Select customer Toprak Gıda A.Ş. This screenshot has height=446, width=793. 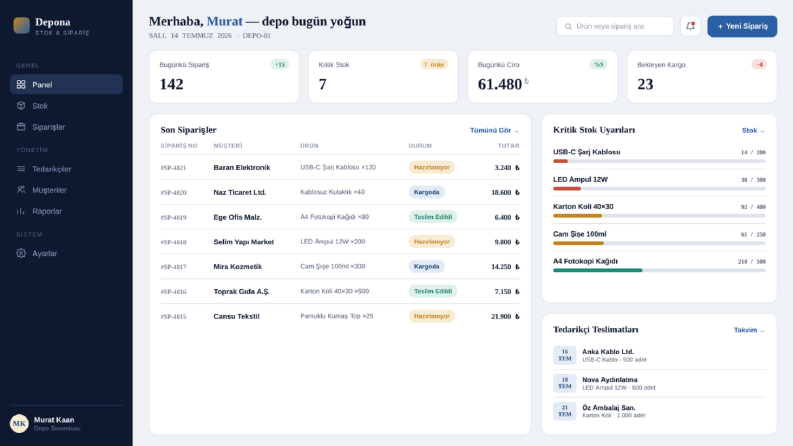241,291
